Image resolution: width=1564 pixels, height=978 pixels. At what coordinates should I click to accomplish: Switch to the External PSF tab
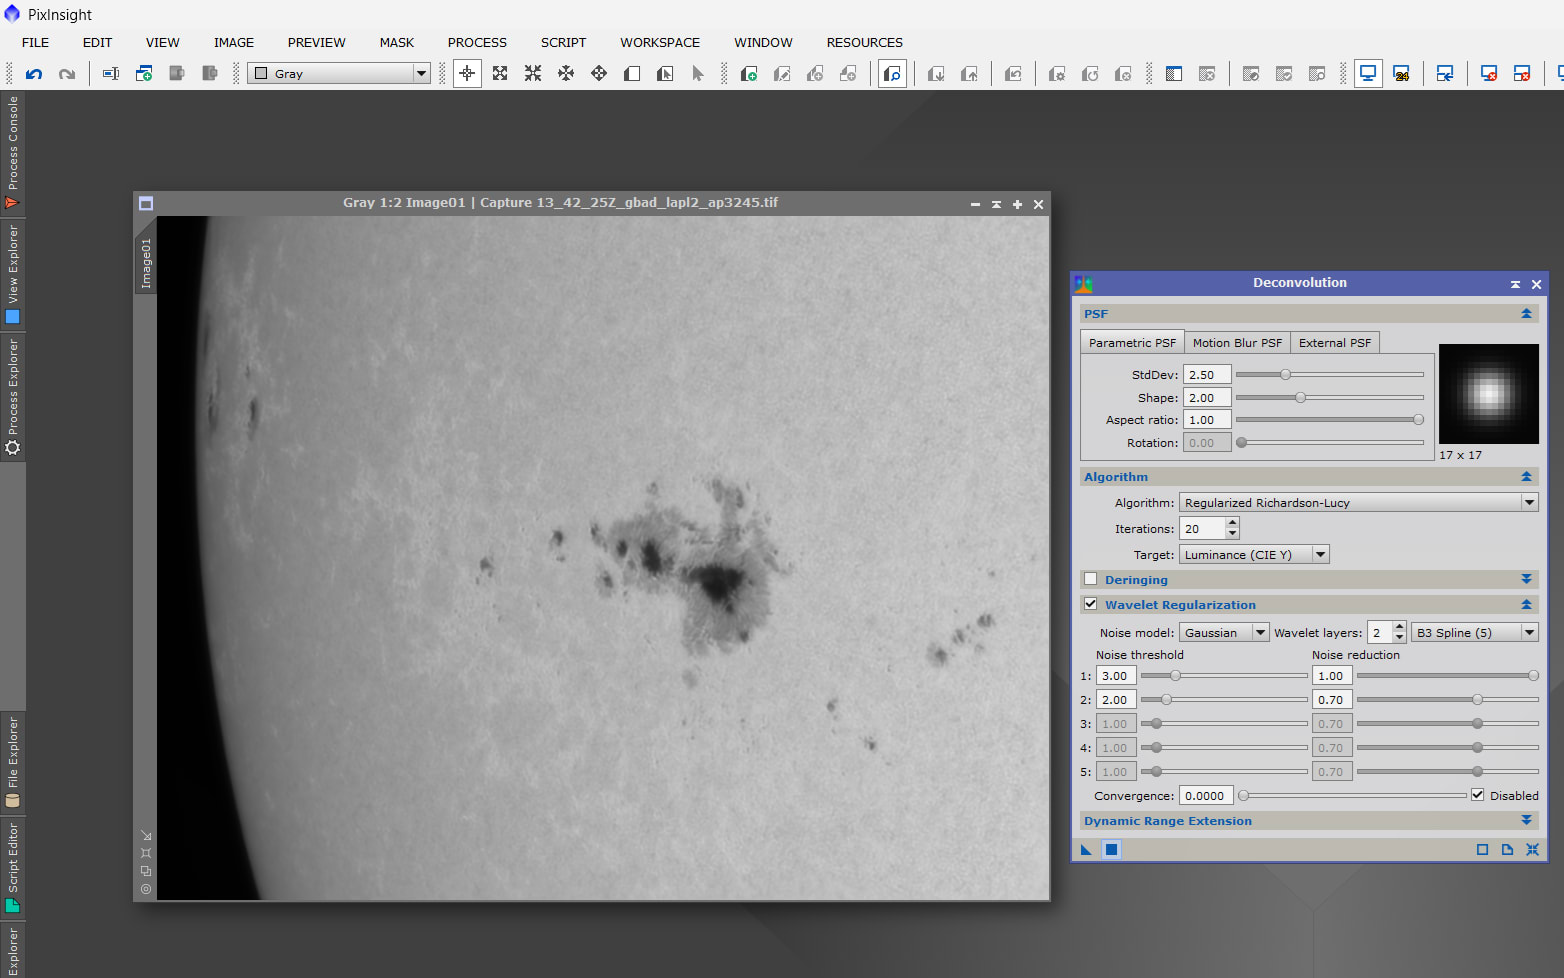point(1335,342)
